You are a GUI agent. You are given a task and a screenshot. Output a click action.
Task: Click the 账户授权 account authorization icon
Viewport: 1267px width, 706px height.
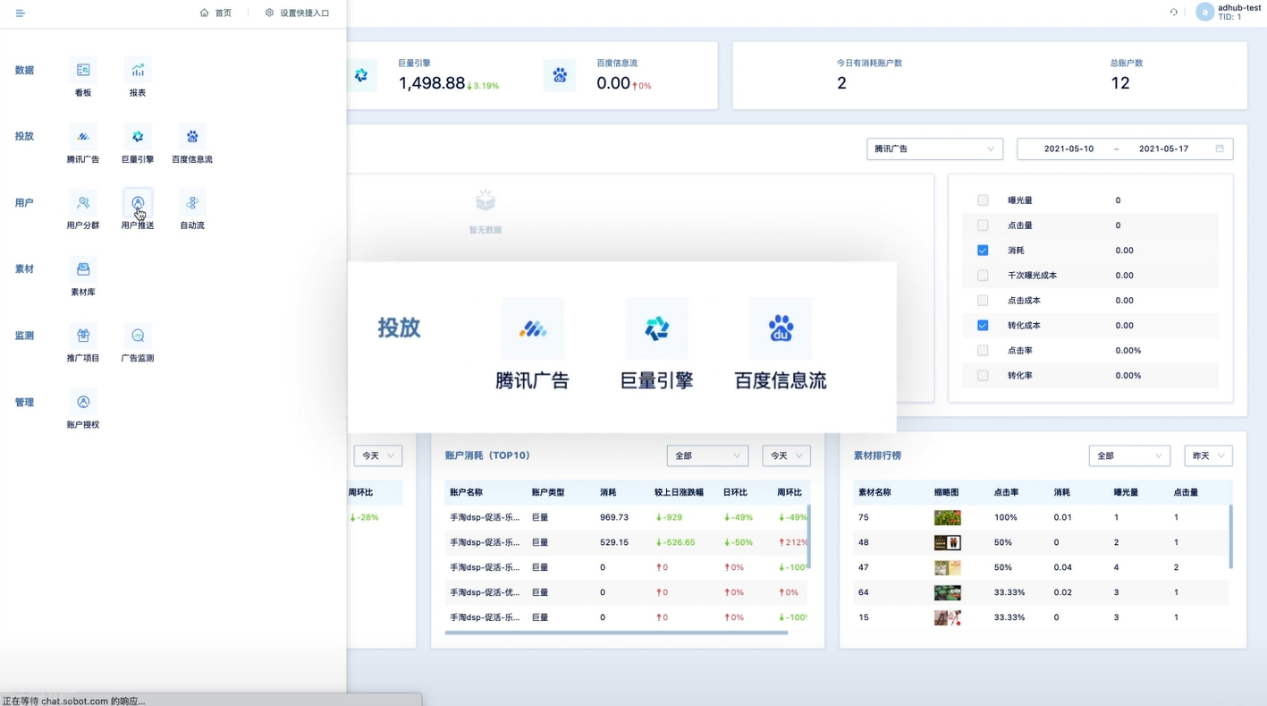[83, 402]
